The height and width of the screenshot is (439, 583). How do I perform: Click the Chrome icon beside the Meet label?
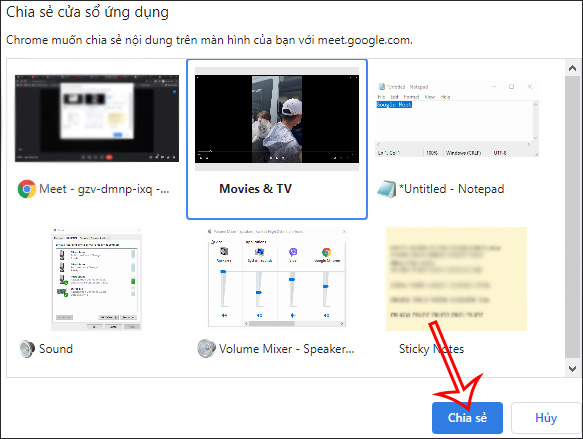[27, 189]
